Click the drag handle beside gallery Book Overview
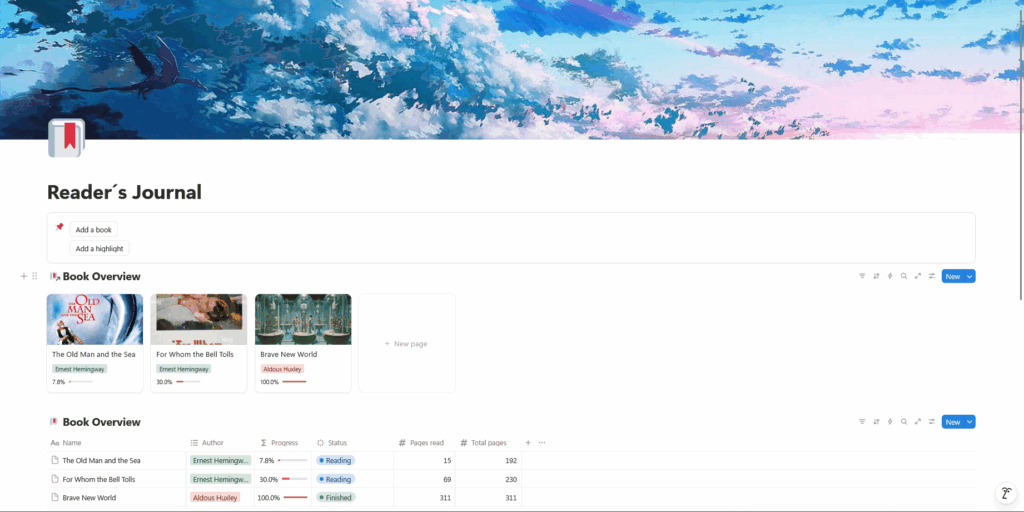1024x512 pixels. [35, 276]
